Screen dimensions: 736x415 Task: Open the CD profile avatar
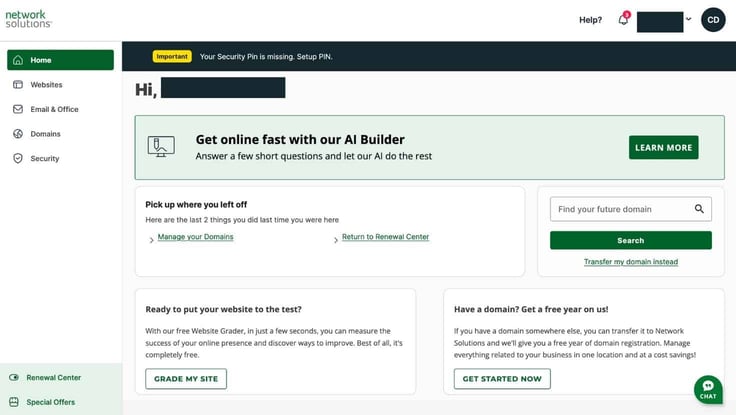[x=713, y=20]
